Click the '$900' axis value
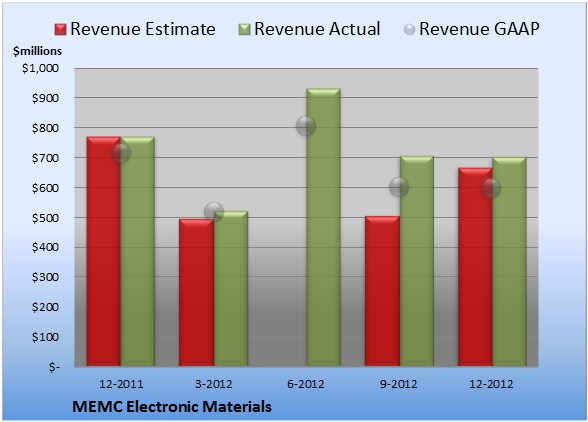Image resolution: width=588 pixels, height=422 pixels. pos(45,98)
